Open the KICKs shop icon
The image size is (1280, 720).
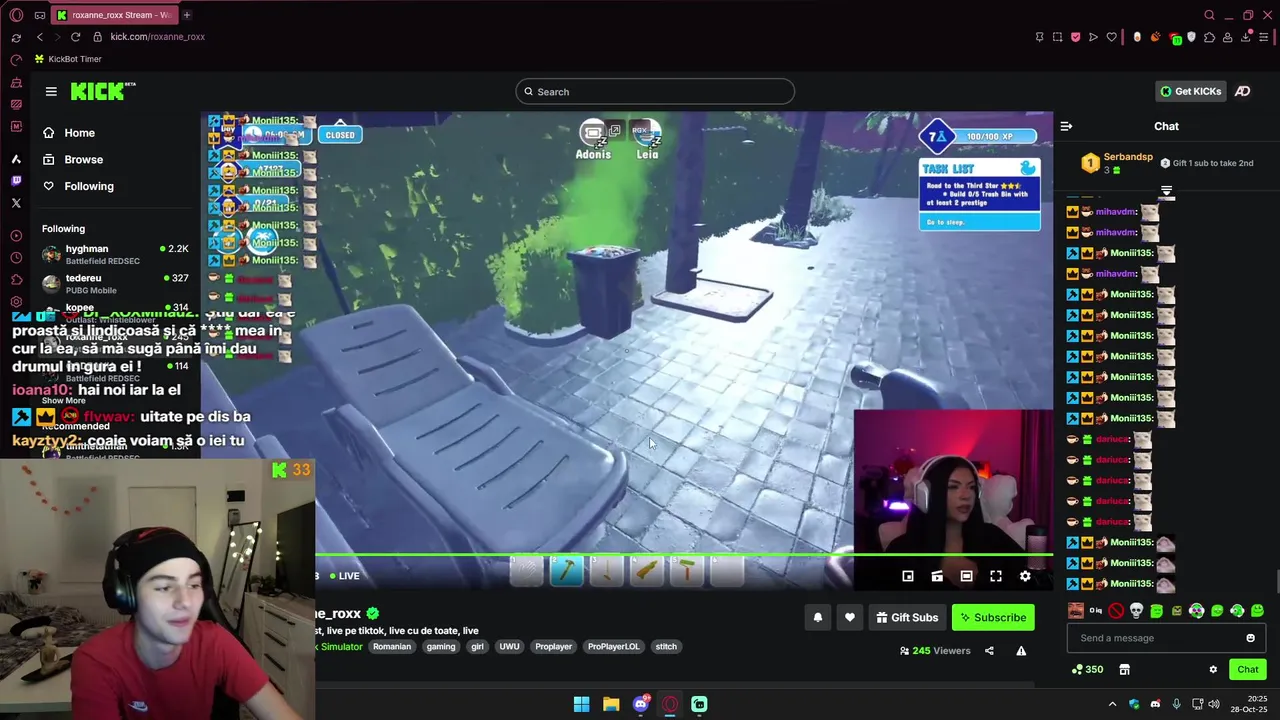pos(1124,670)
